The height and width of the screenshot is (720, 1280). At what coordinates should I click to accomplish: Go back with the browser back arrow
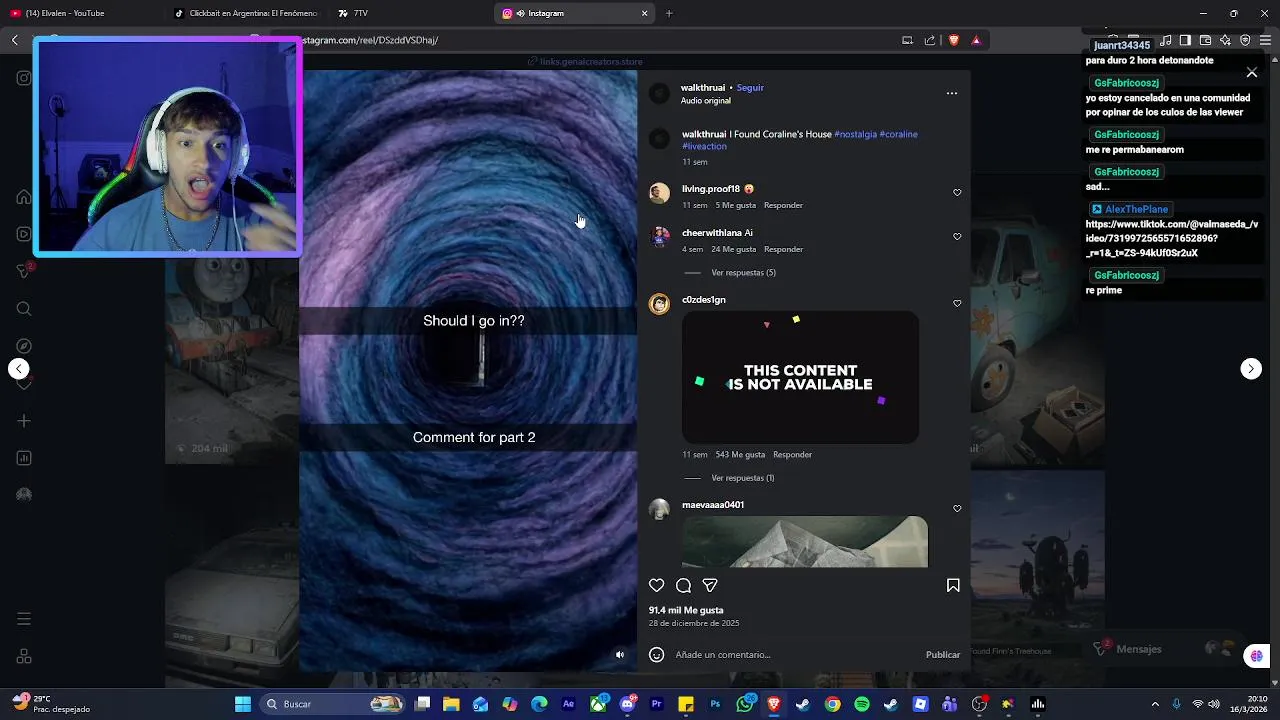point(15,40)
